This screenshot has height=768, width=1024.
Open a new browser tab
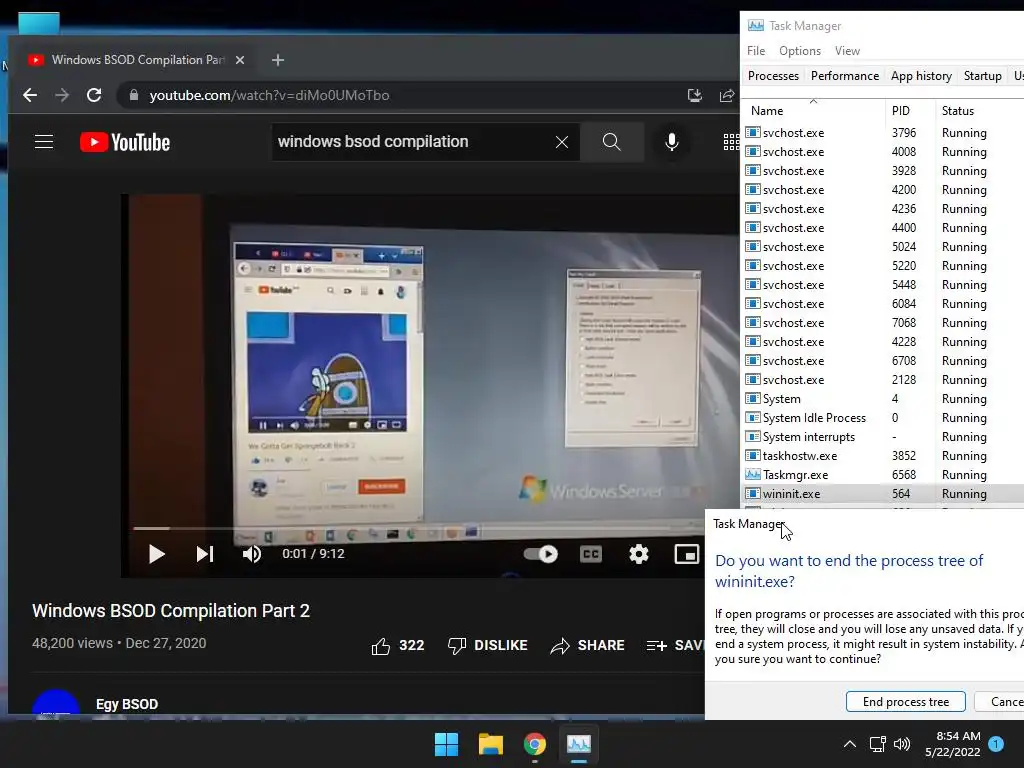(278, 60)
